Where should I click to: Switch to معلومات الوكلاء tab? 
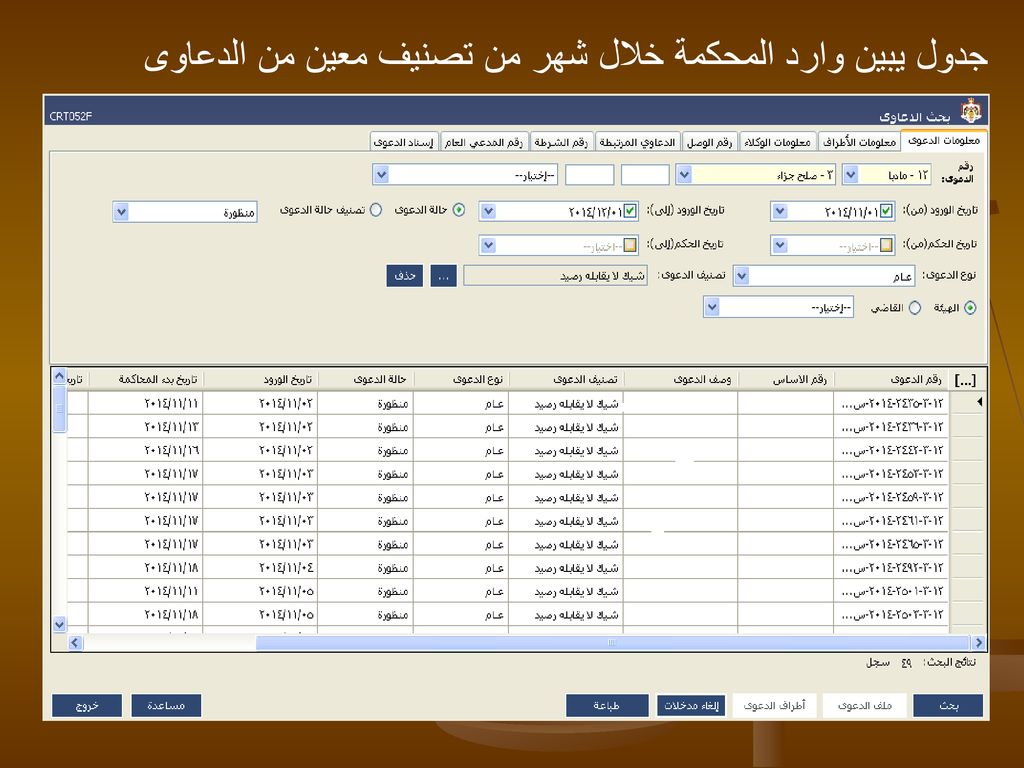(777, 142)
